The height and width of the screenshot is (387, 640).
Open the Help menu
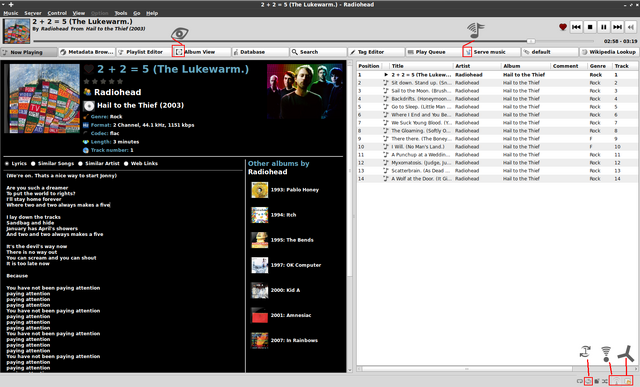click(x=152, y=13)
